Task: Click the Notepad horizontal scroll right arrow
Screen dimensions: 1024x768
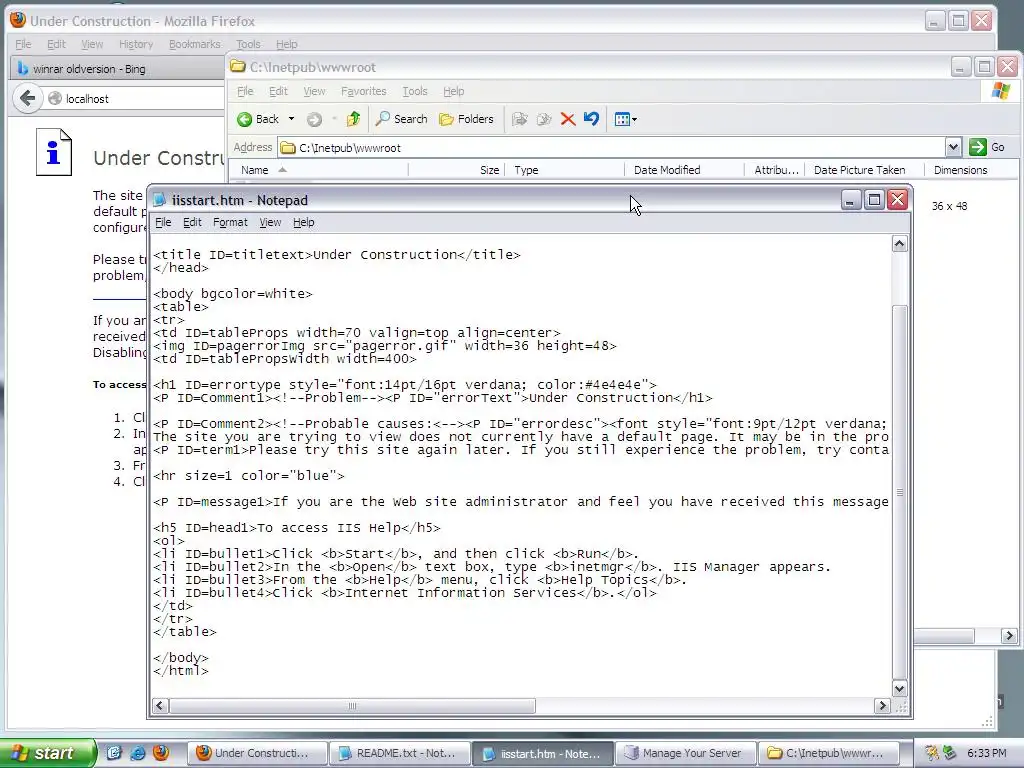Action: click(882, 705)
